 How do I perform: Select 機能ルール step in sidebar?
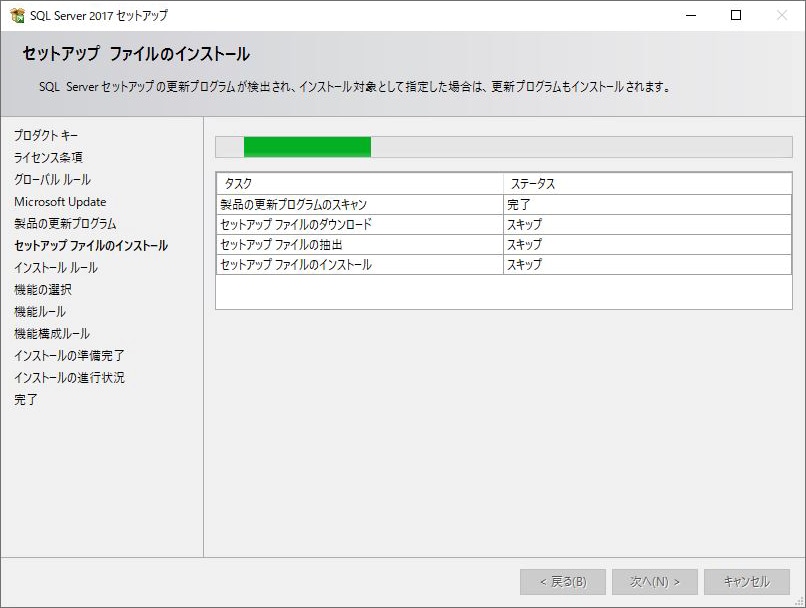(x=40, y=312)
